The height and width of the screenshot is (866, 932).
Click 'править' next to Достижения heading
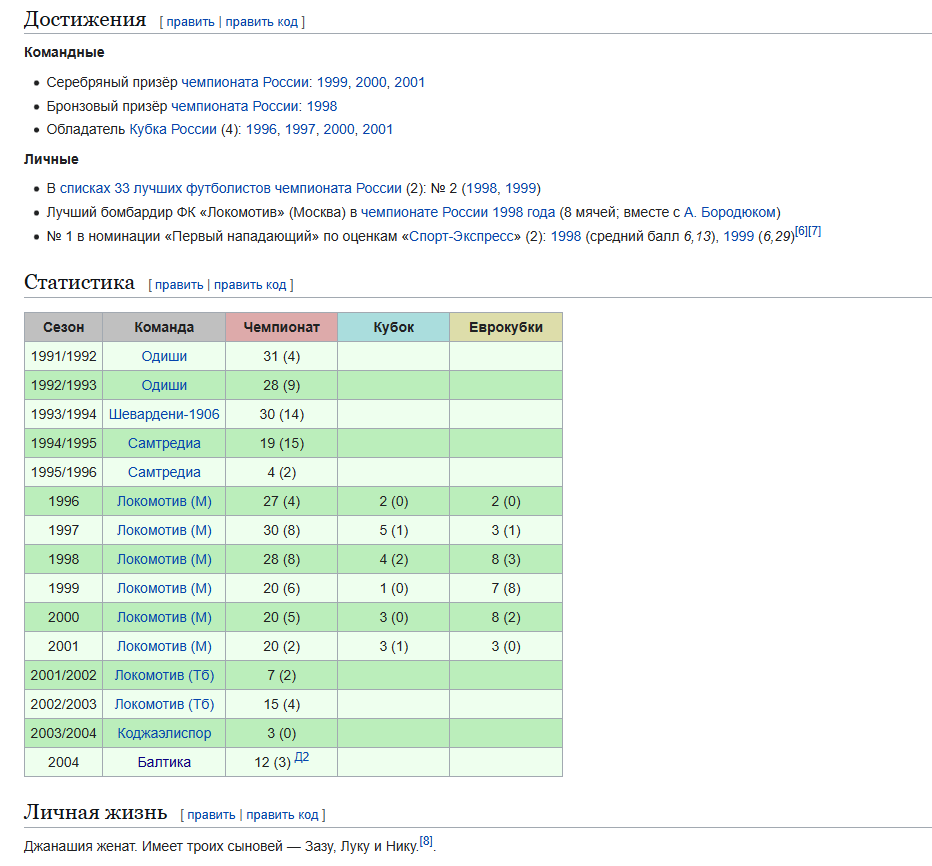190,22
